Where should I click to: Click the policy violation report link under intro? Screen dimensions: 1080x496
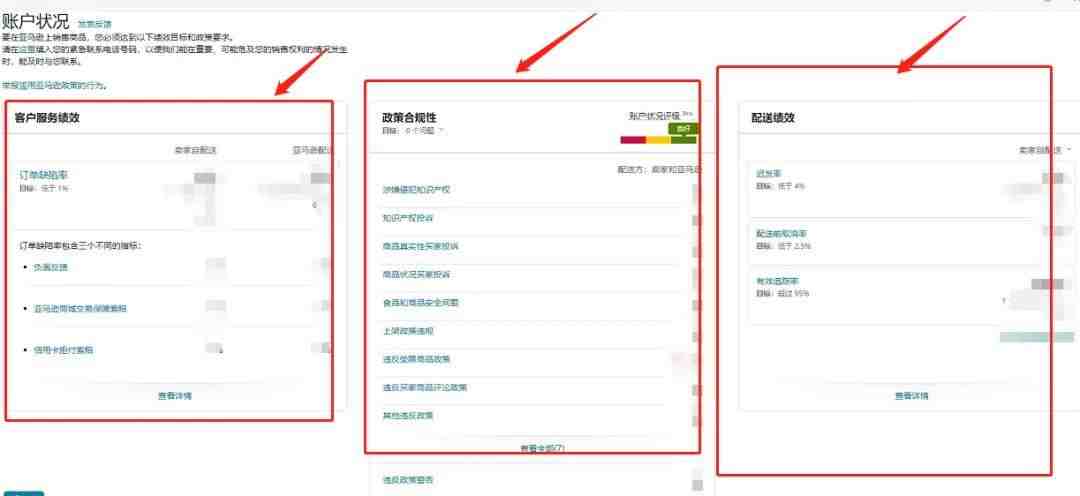pos(54,86)
